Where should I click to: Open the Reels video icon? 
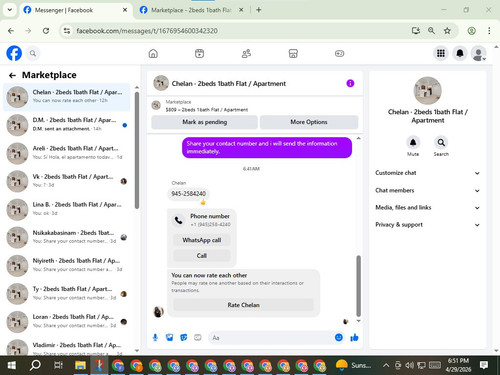(199, 53)
